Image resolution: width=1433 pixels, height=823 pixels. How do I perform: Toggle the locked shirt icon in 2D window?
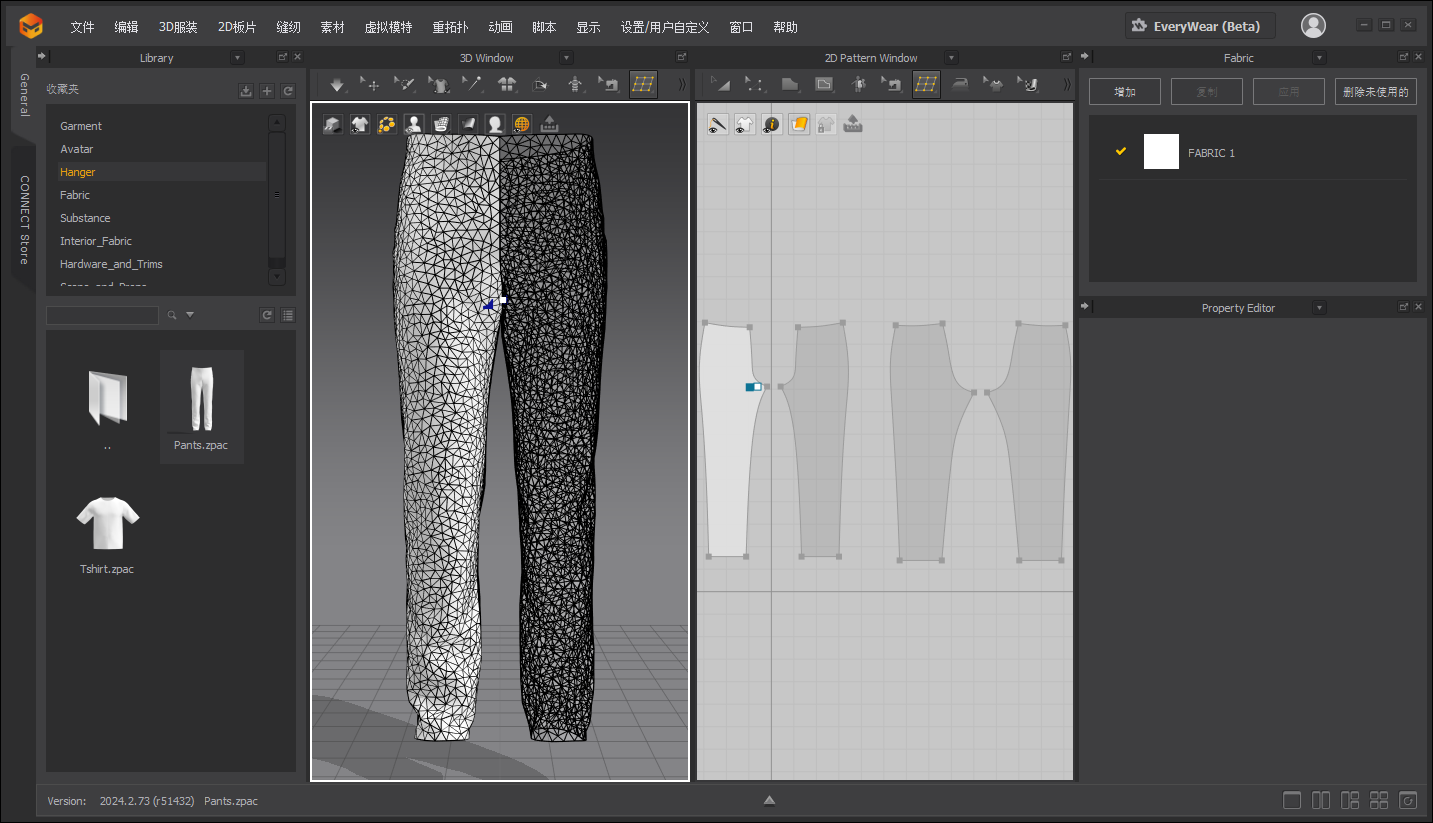[826, 124]
